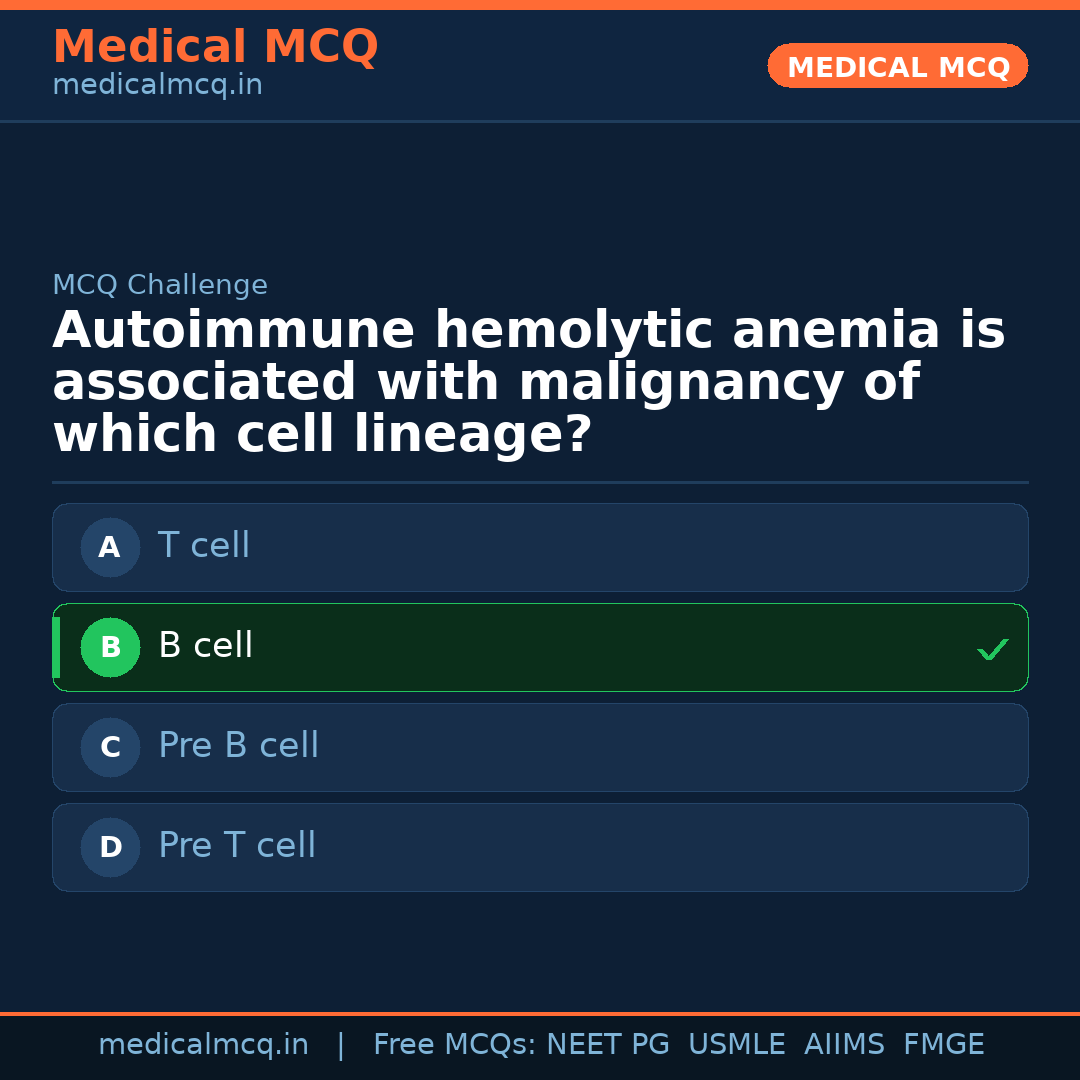Open the USMLE category
Image resolution: width=1080 pixels, height=1080 pixels.
point(737,1043)
